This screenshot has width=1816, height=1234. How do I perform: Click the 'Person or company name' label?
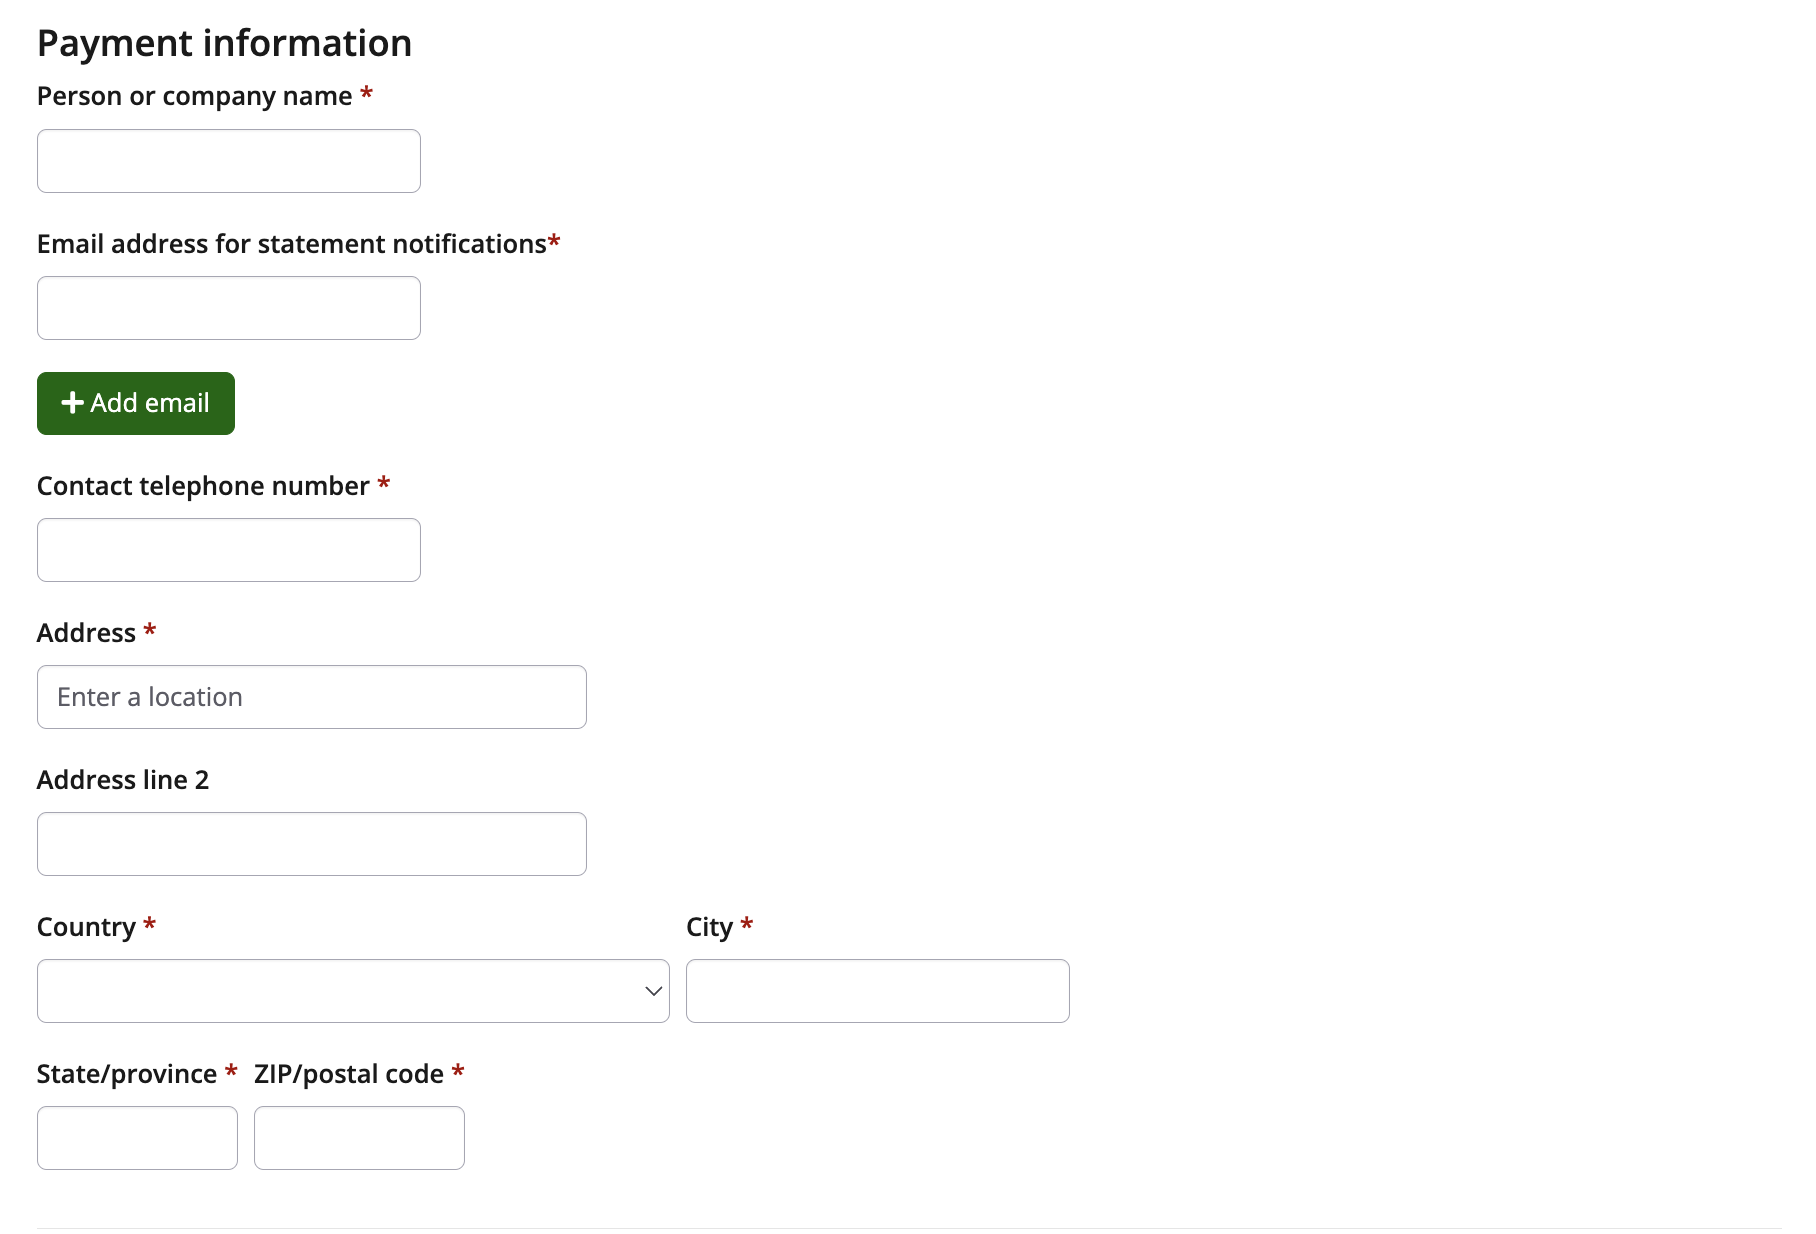pos(194,96)
